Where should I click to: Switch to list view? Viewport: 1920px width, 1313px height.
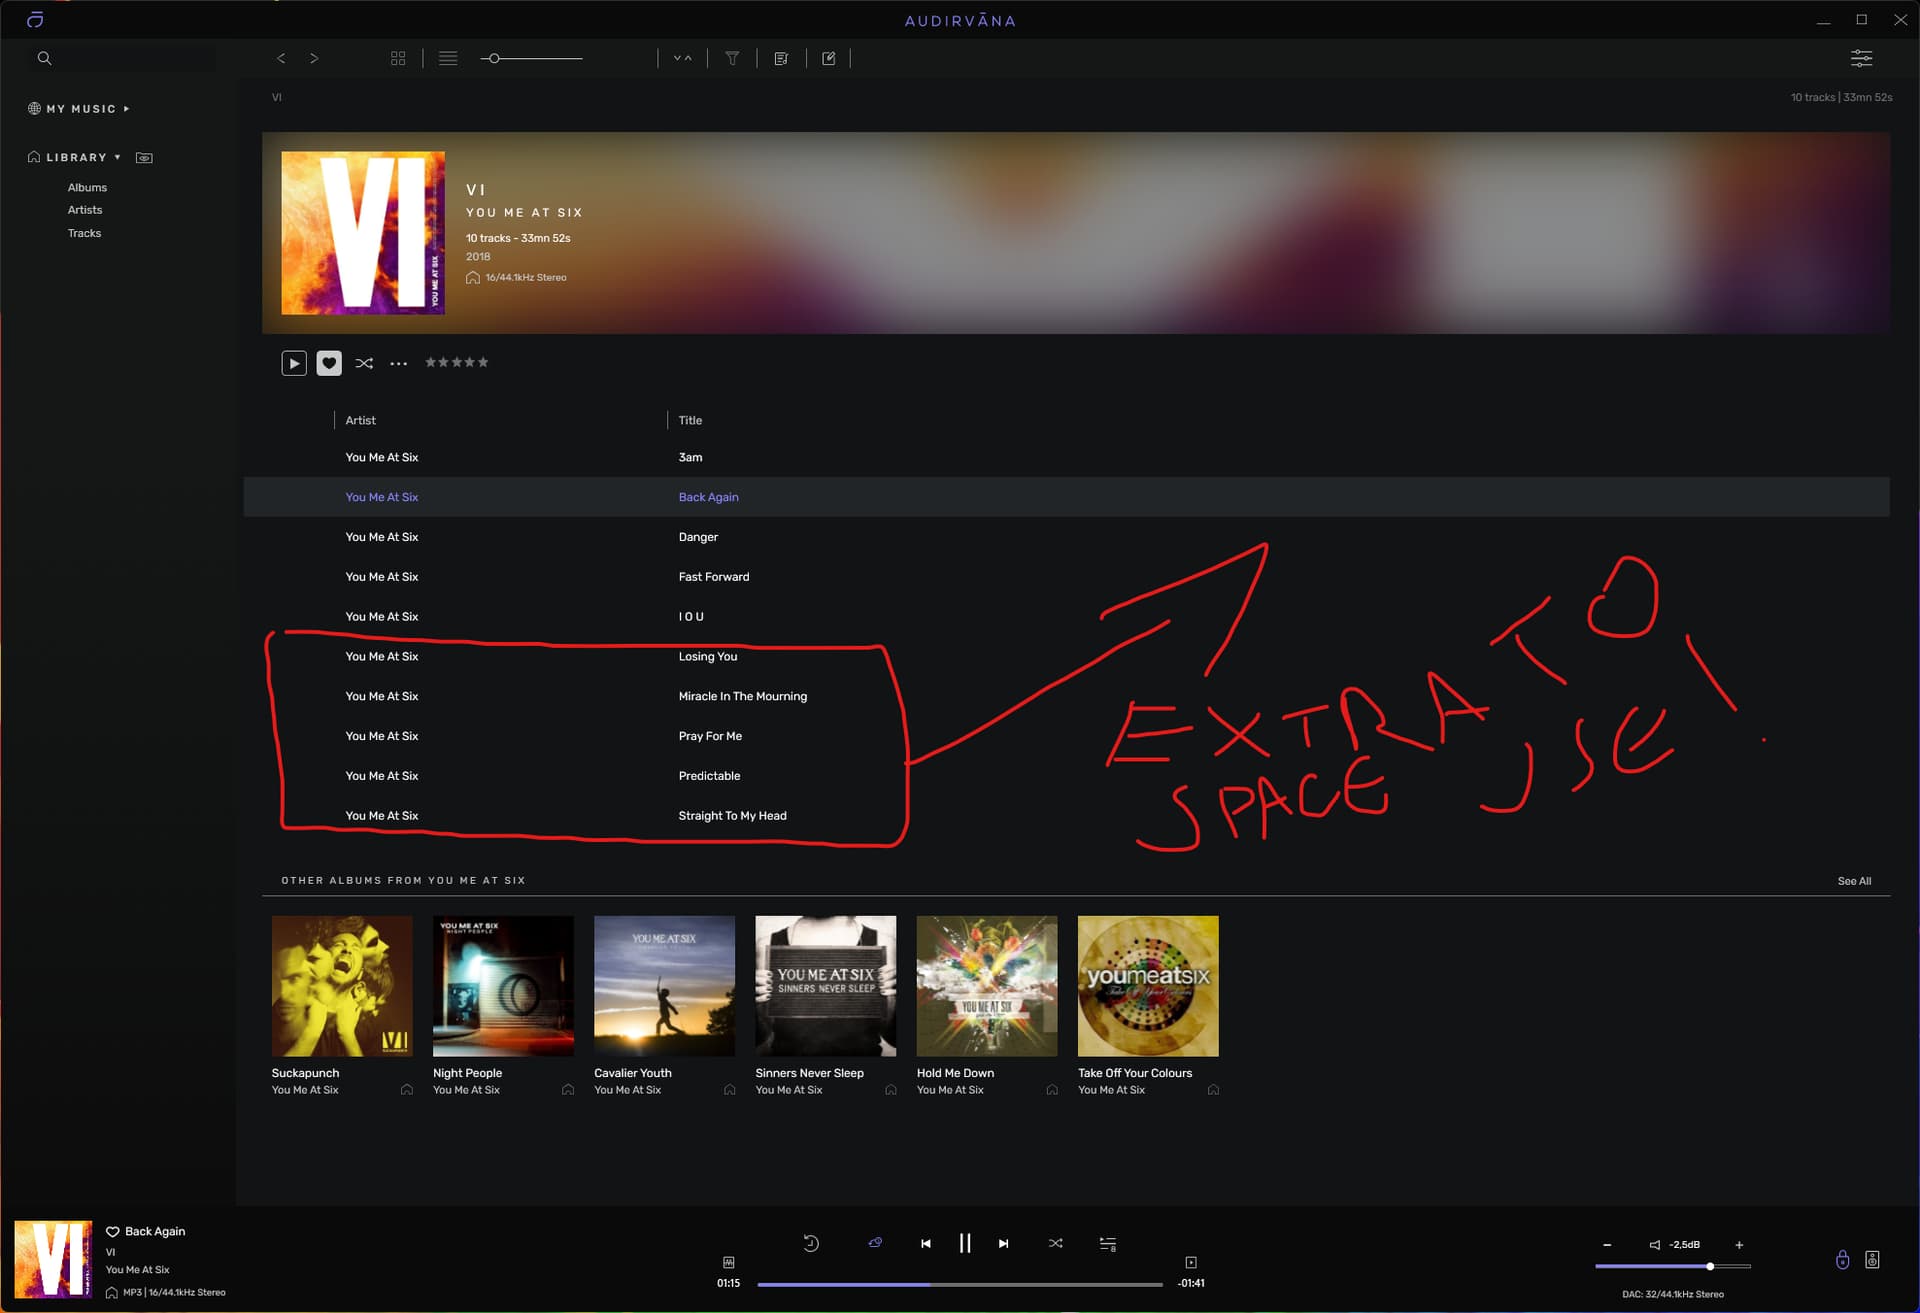coord(448,58)
